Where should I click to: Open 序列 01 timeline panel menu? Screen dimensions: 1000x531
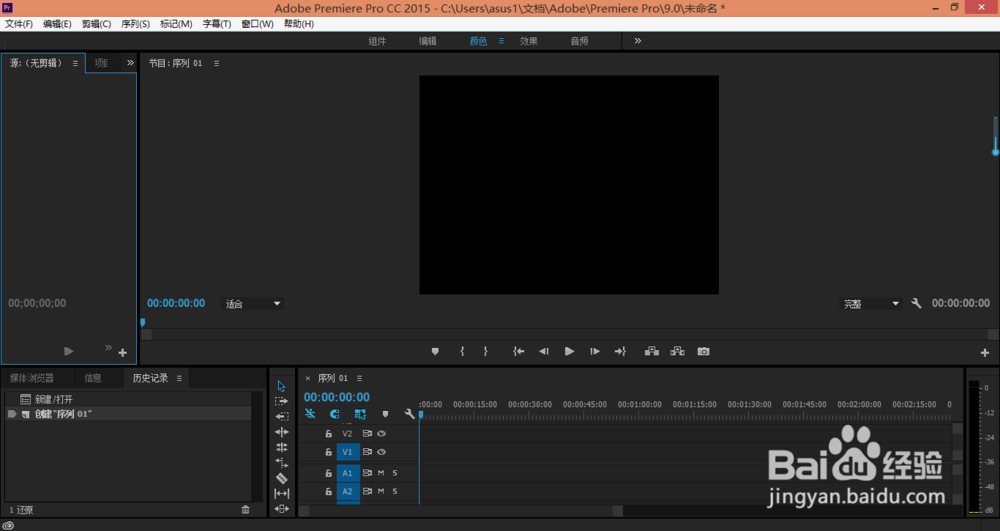[x=360, y=378]
